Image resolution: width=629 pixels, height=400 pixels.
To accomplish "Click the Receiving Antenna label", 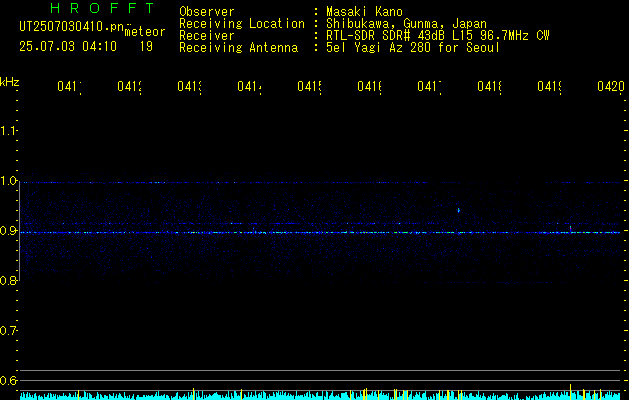I will pos(239,48).
